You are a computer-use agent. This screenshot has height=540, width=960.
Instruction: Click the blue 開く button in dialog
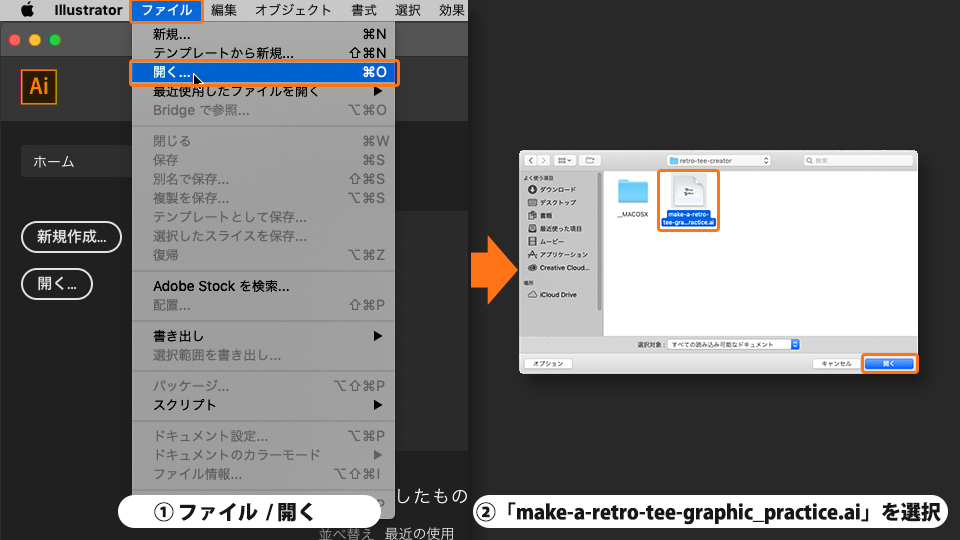pos(889,364)
